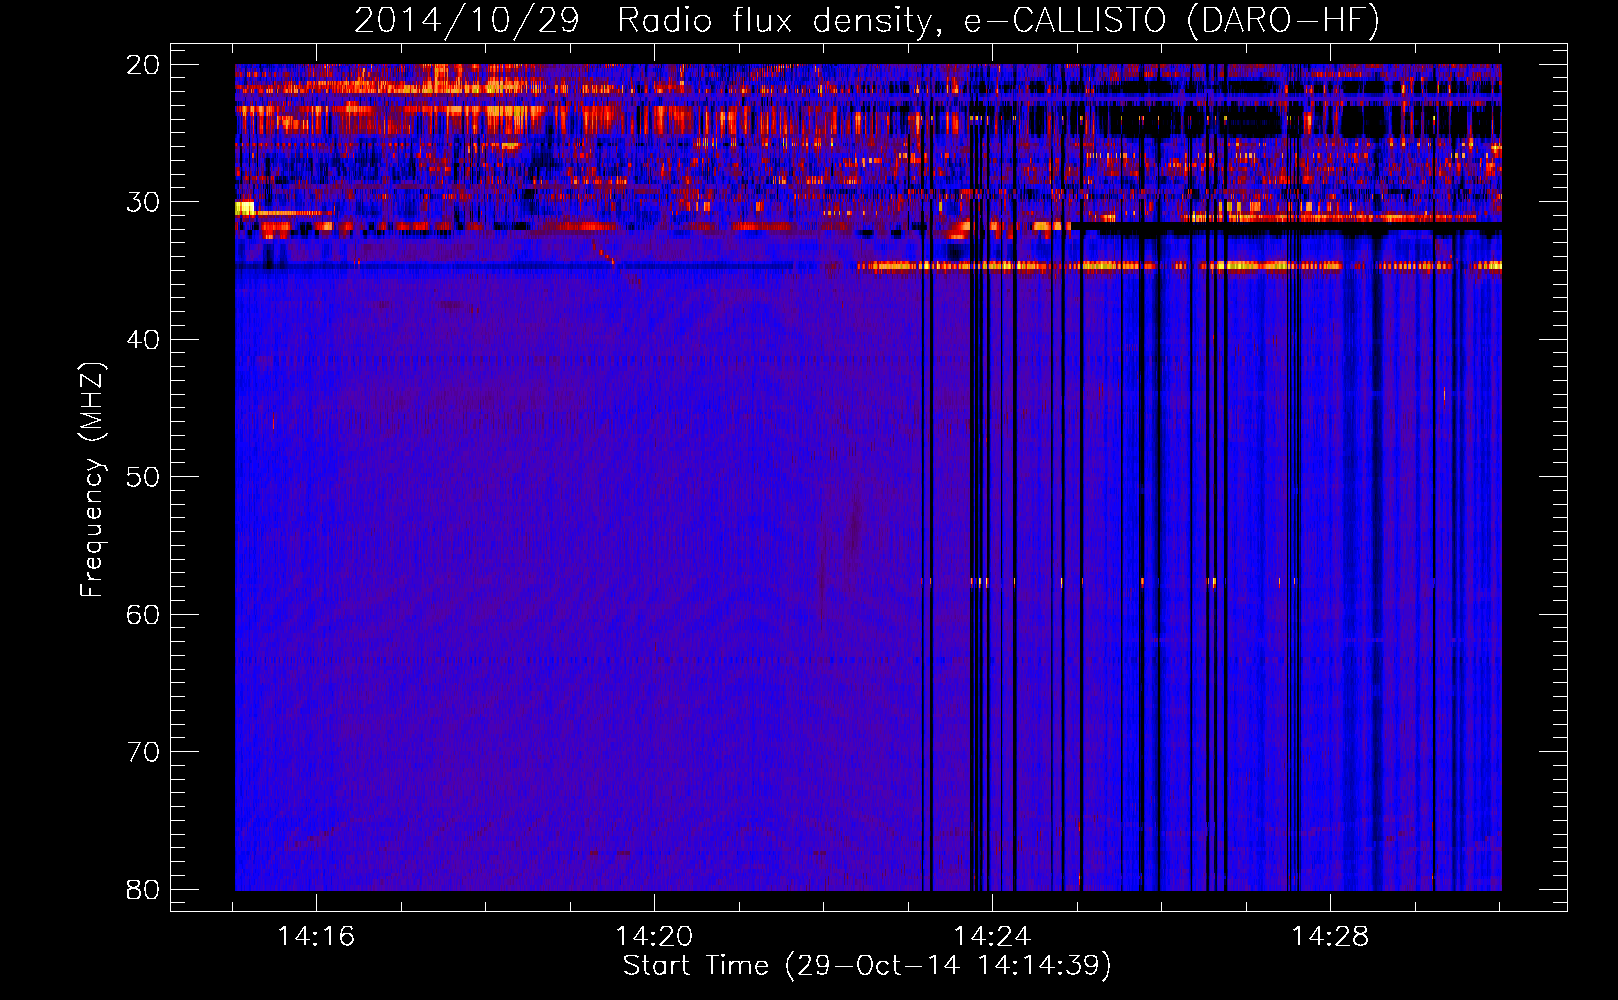Click the '14:20' time tick label
Image resolution: width=1618 pixels, height=1000 pixels.
(654, 937)
